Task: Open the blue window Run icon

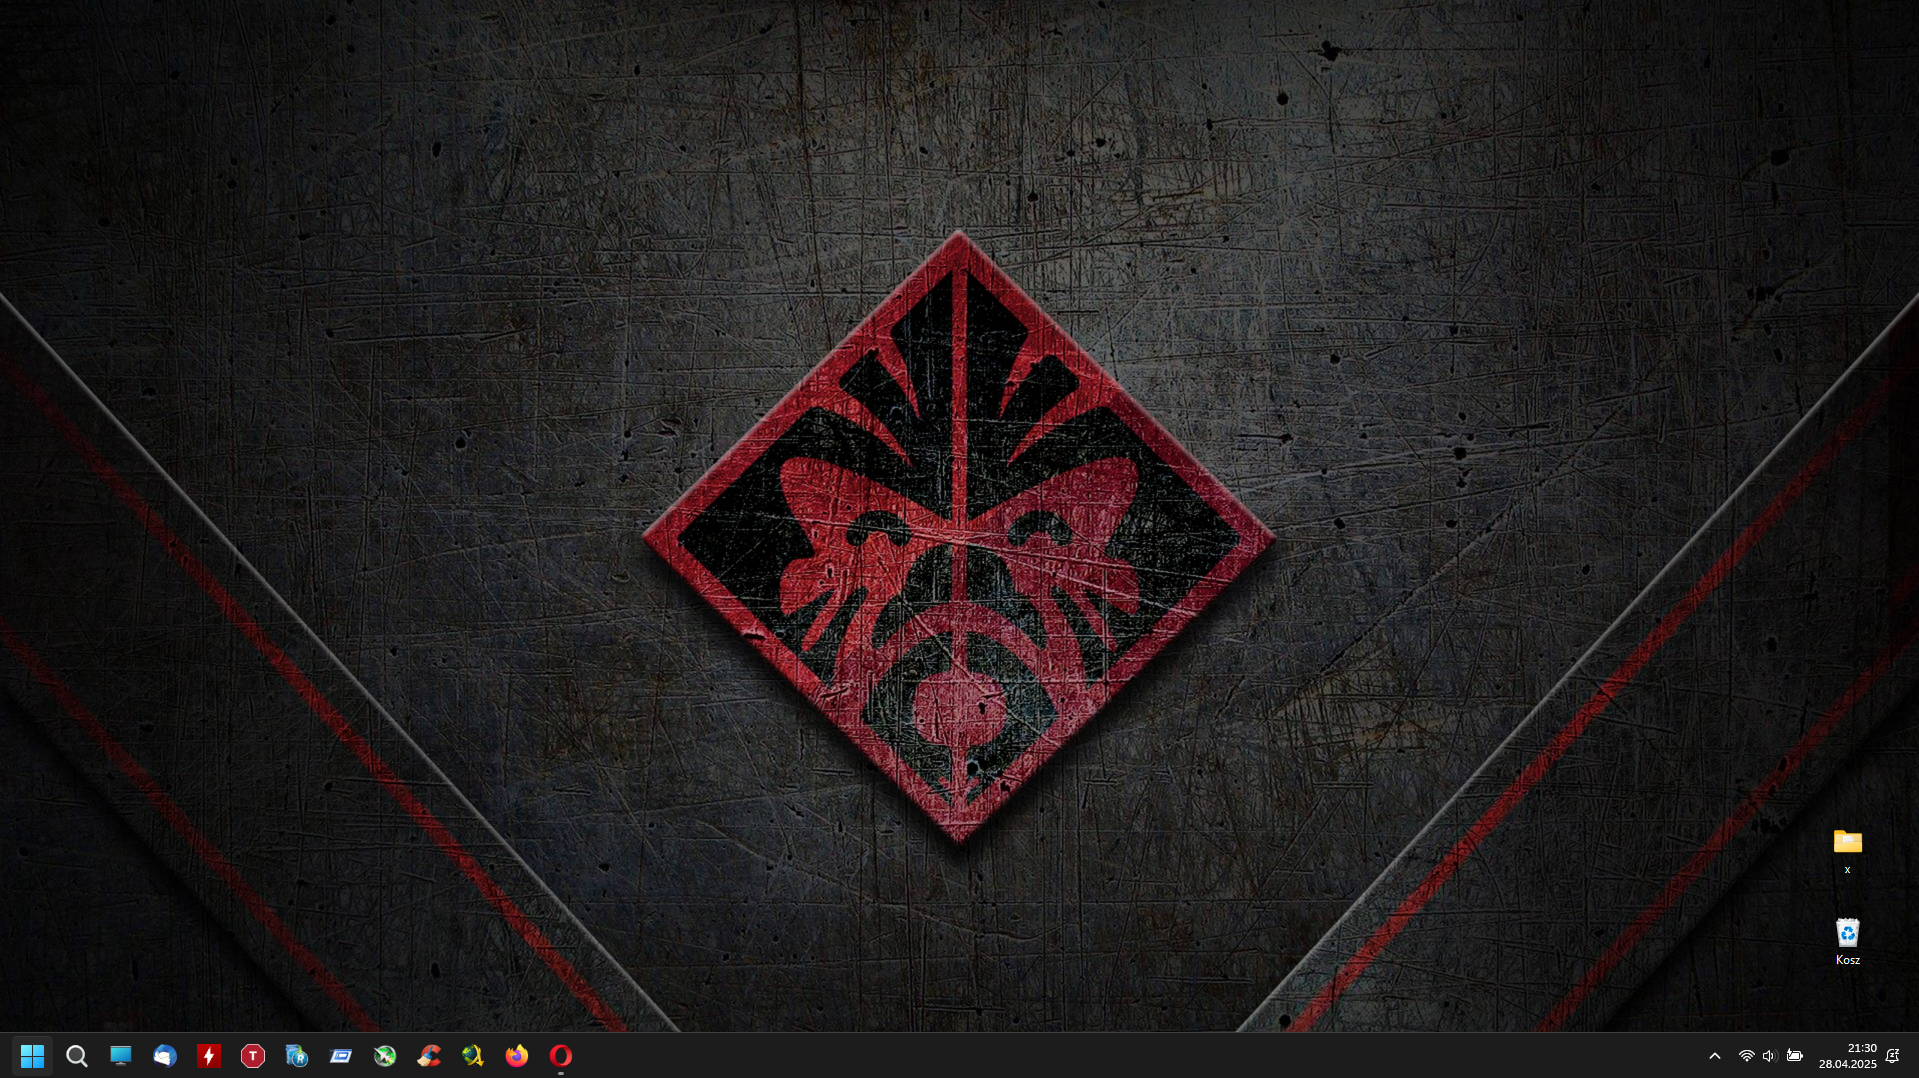Action: 340,1056
